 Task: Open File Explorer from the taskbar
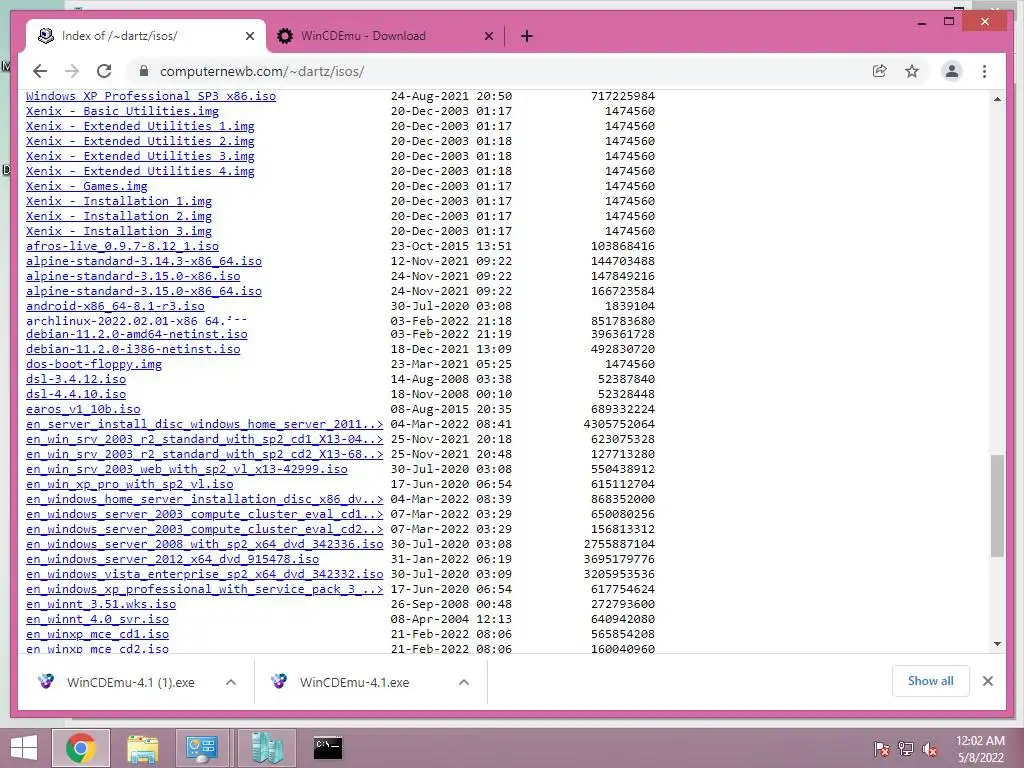(142, 748)
